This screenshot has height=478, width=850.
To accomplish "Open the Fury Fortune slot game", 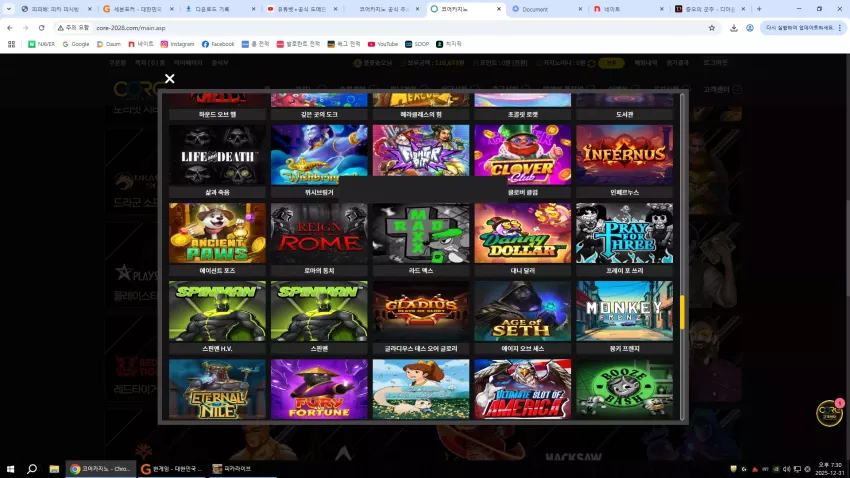I will [319, 389].
